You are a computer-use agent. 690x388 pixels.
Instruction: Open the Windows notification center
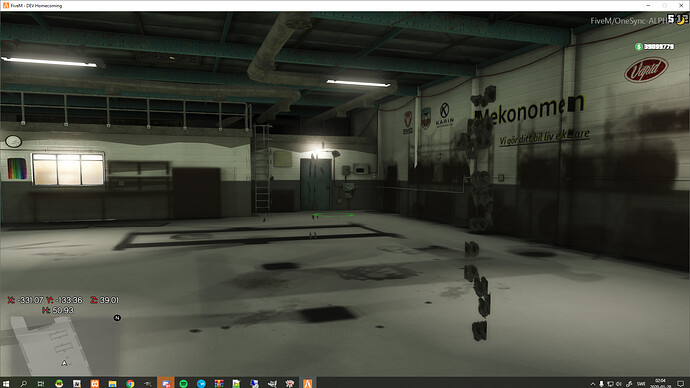click(681, 384)
